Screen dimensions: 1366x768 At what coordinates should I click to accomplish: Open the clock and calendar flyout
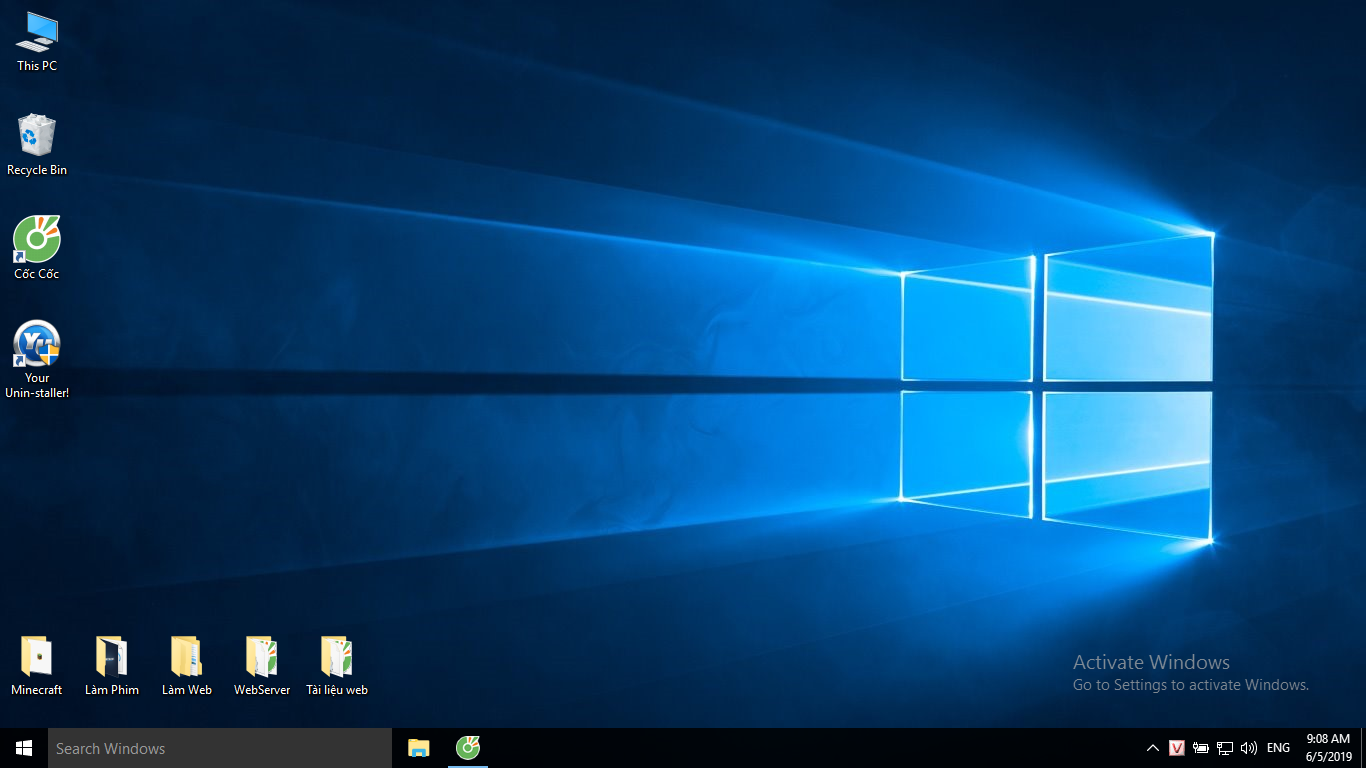click(x=1328, y=748)
